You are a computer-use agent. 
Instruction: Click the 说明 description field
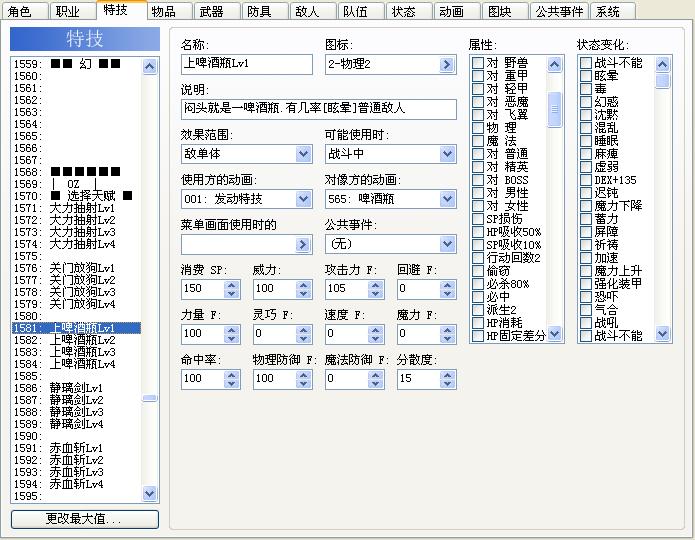pyautogui.click(x=319, y=109)
